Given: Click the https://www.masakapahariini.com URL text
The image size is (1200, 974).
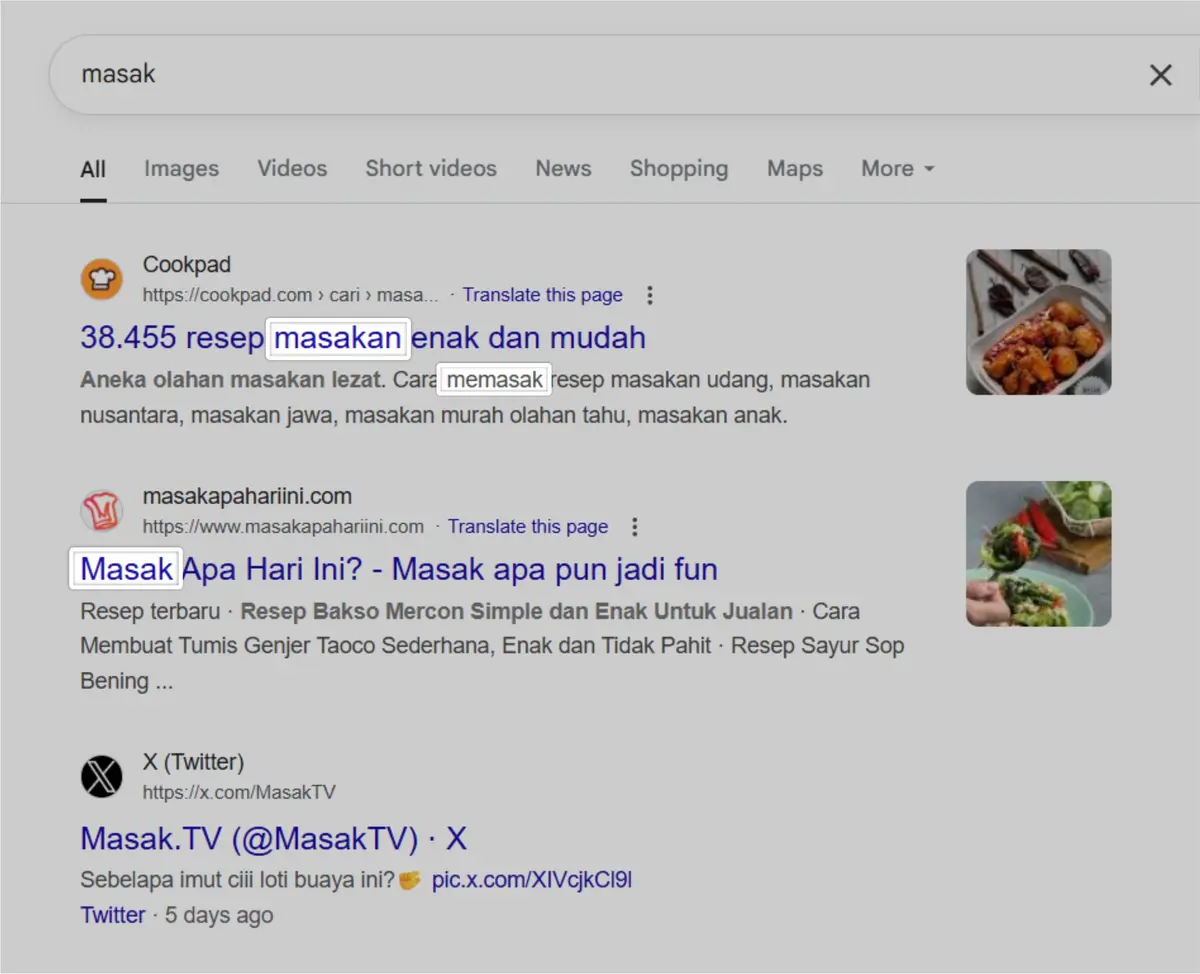Looking at the screenshot, I should [283, 526].
